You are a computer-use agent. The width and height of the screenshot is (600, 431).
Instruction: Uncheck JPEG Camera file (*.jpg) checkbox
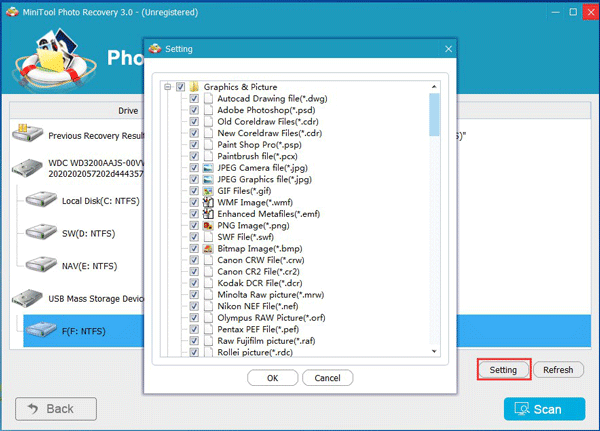coord(194,168)
